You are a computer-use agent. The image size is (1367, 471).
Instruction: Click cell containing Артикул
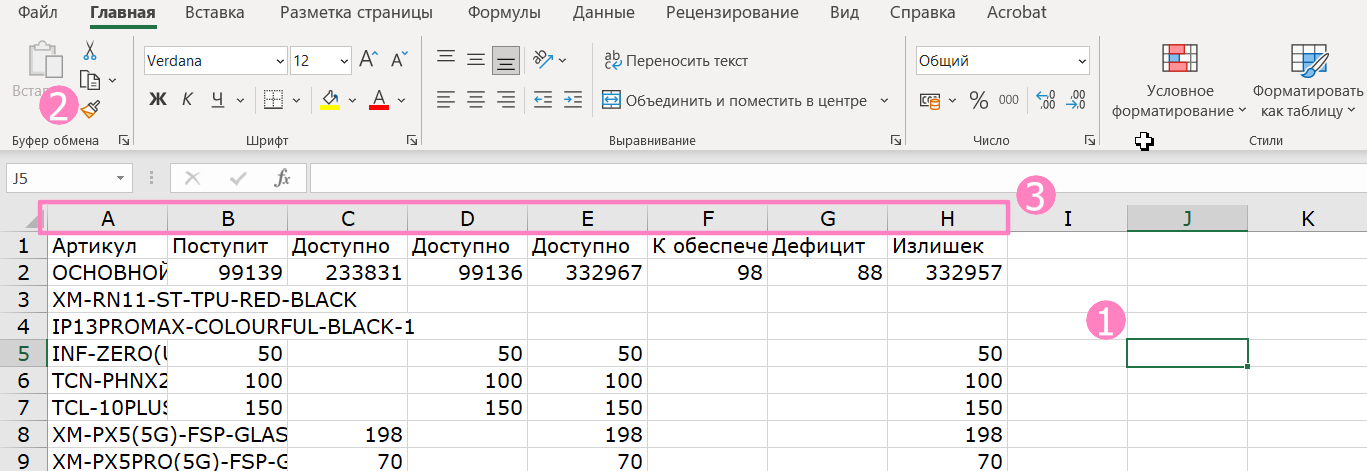[x=107, y=246]
